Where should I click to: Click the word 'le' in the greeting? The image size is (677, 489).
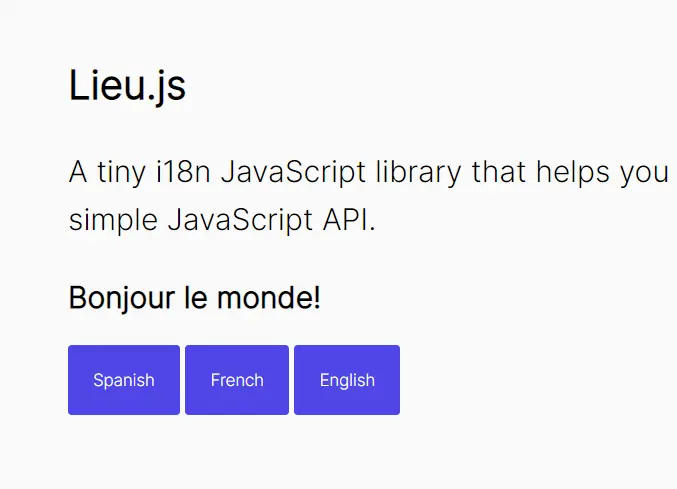(x=196, y=297)
